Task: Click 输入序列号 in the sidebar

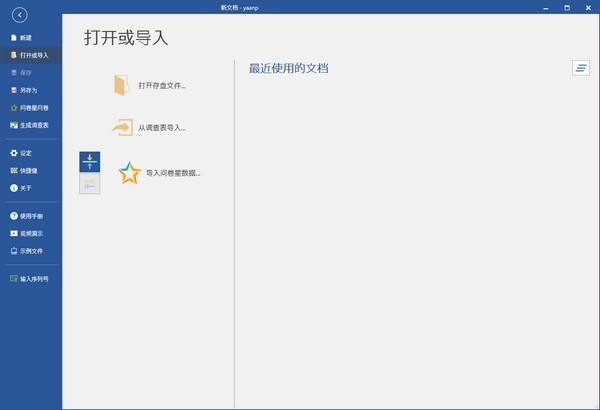Action: (x=34, y=279)
